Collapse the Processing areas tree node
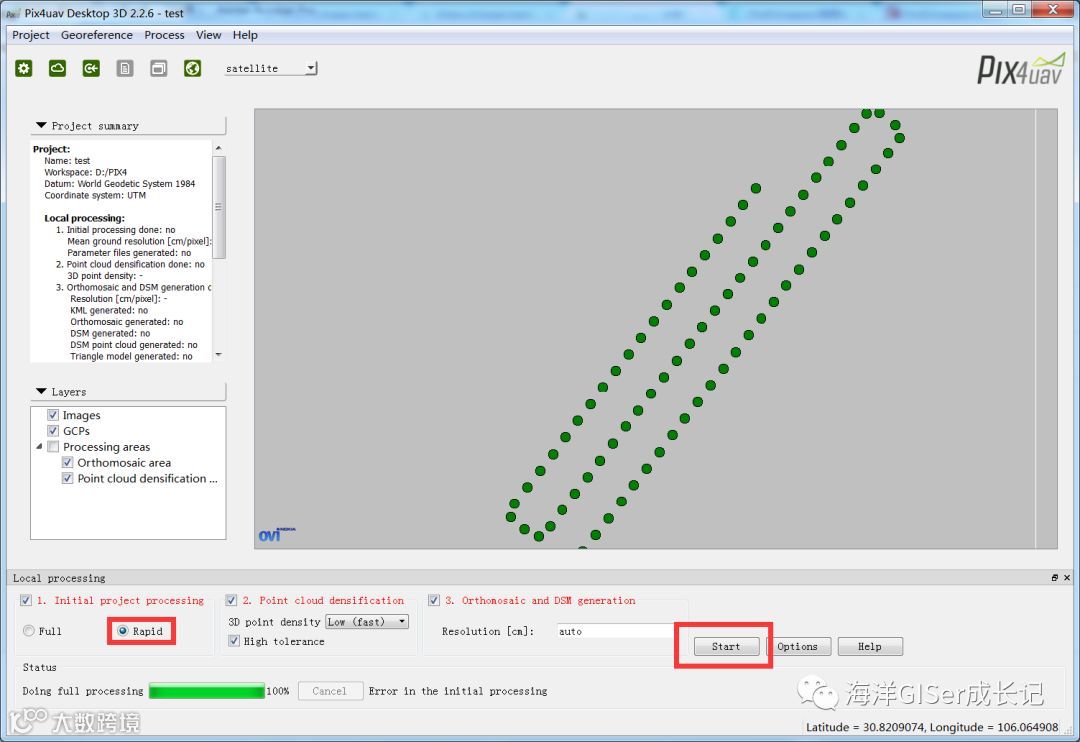Viewport: 1080px width, 742px height. pyautogui.click(x=39, y=446)
